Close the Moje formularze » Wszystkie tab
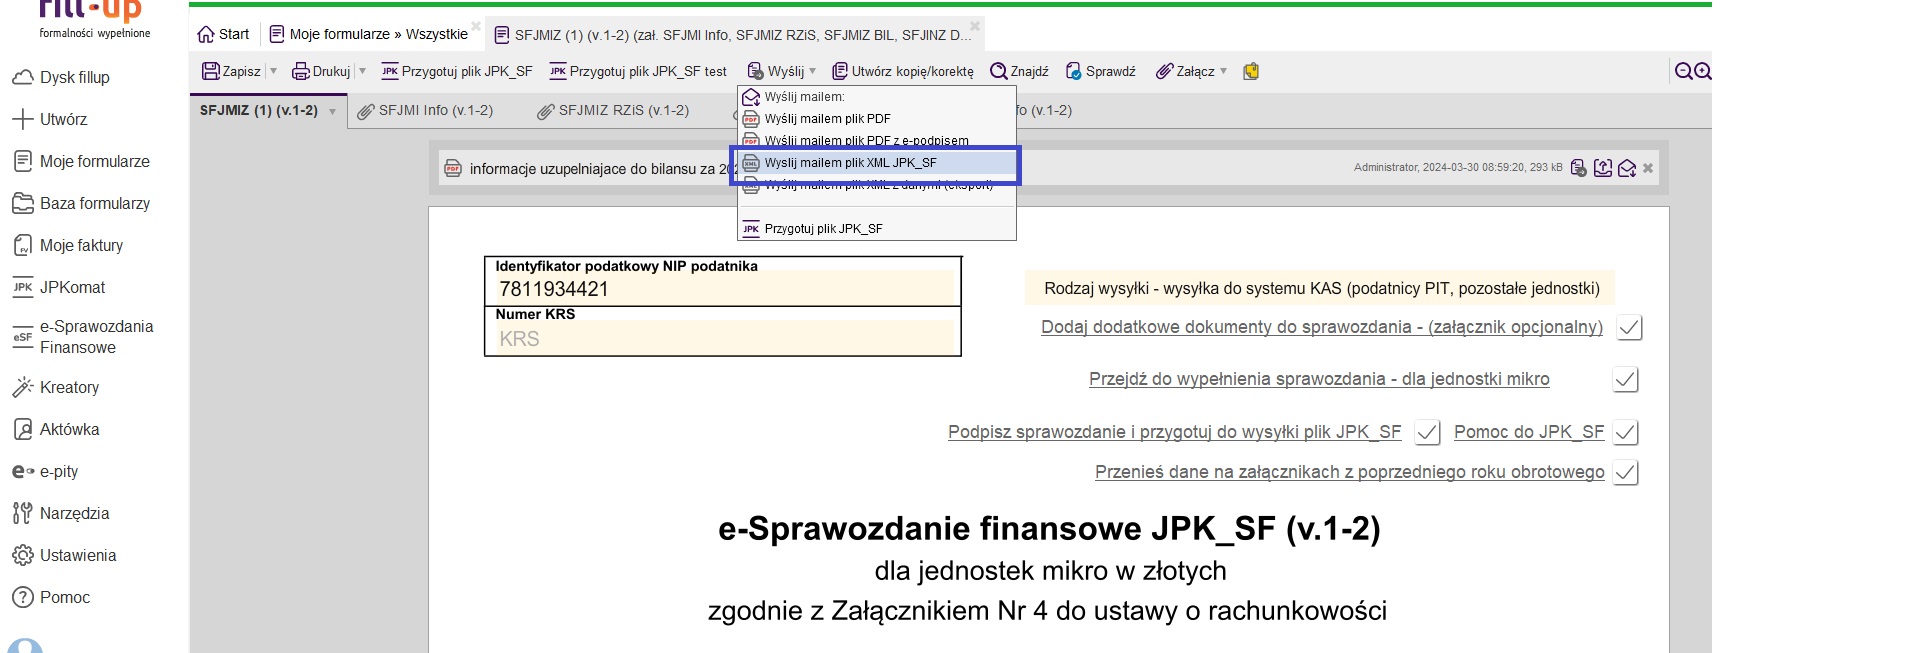Viewport: 1913px width, 653px height. click(476, 26)
